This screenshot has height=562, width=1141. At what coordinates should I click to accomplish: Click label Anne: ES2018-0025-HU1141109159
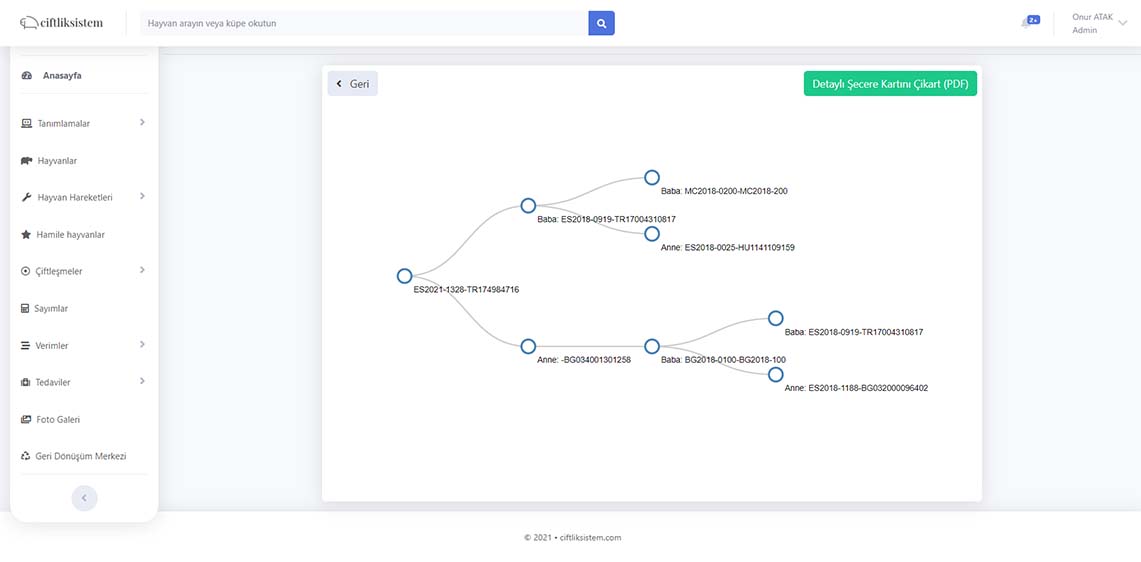728,248
